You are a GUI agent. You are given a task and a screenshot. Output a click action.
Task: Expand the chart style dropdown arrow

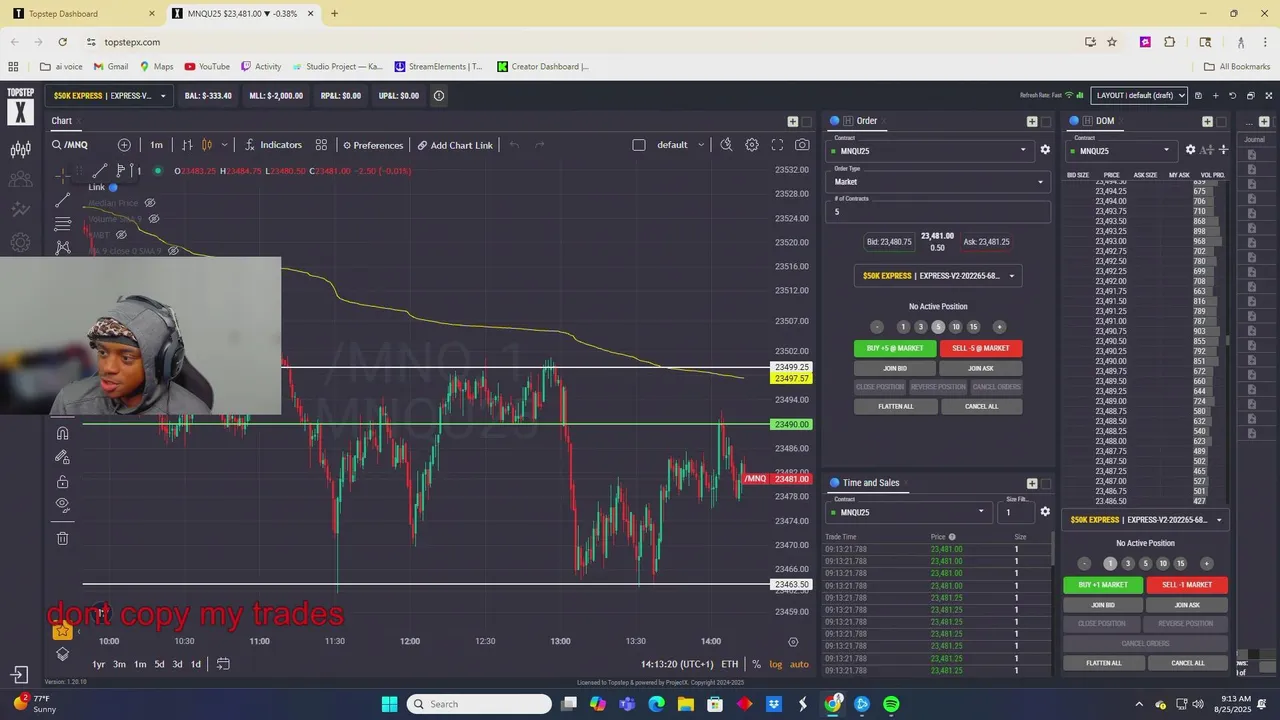[x=224, y=145]
